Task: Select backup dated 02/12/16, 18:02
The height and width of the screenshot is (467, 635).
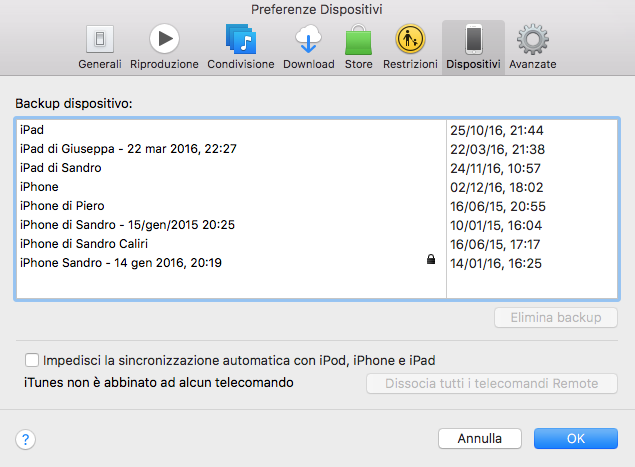Action: [x=317, y=187]
